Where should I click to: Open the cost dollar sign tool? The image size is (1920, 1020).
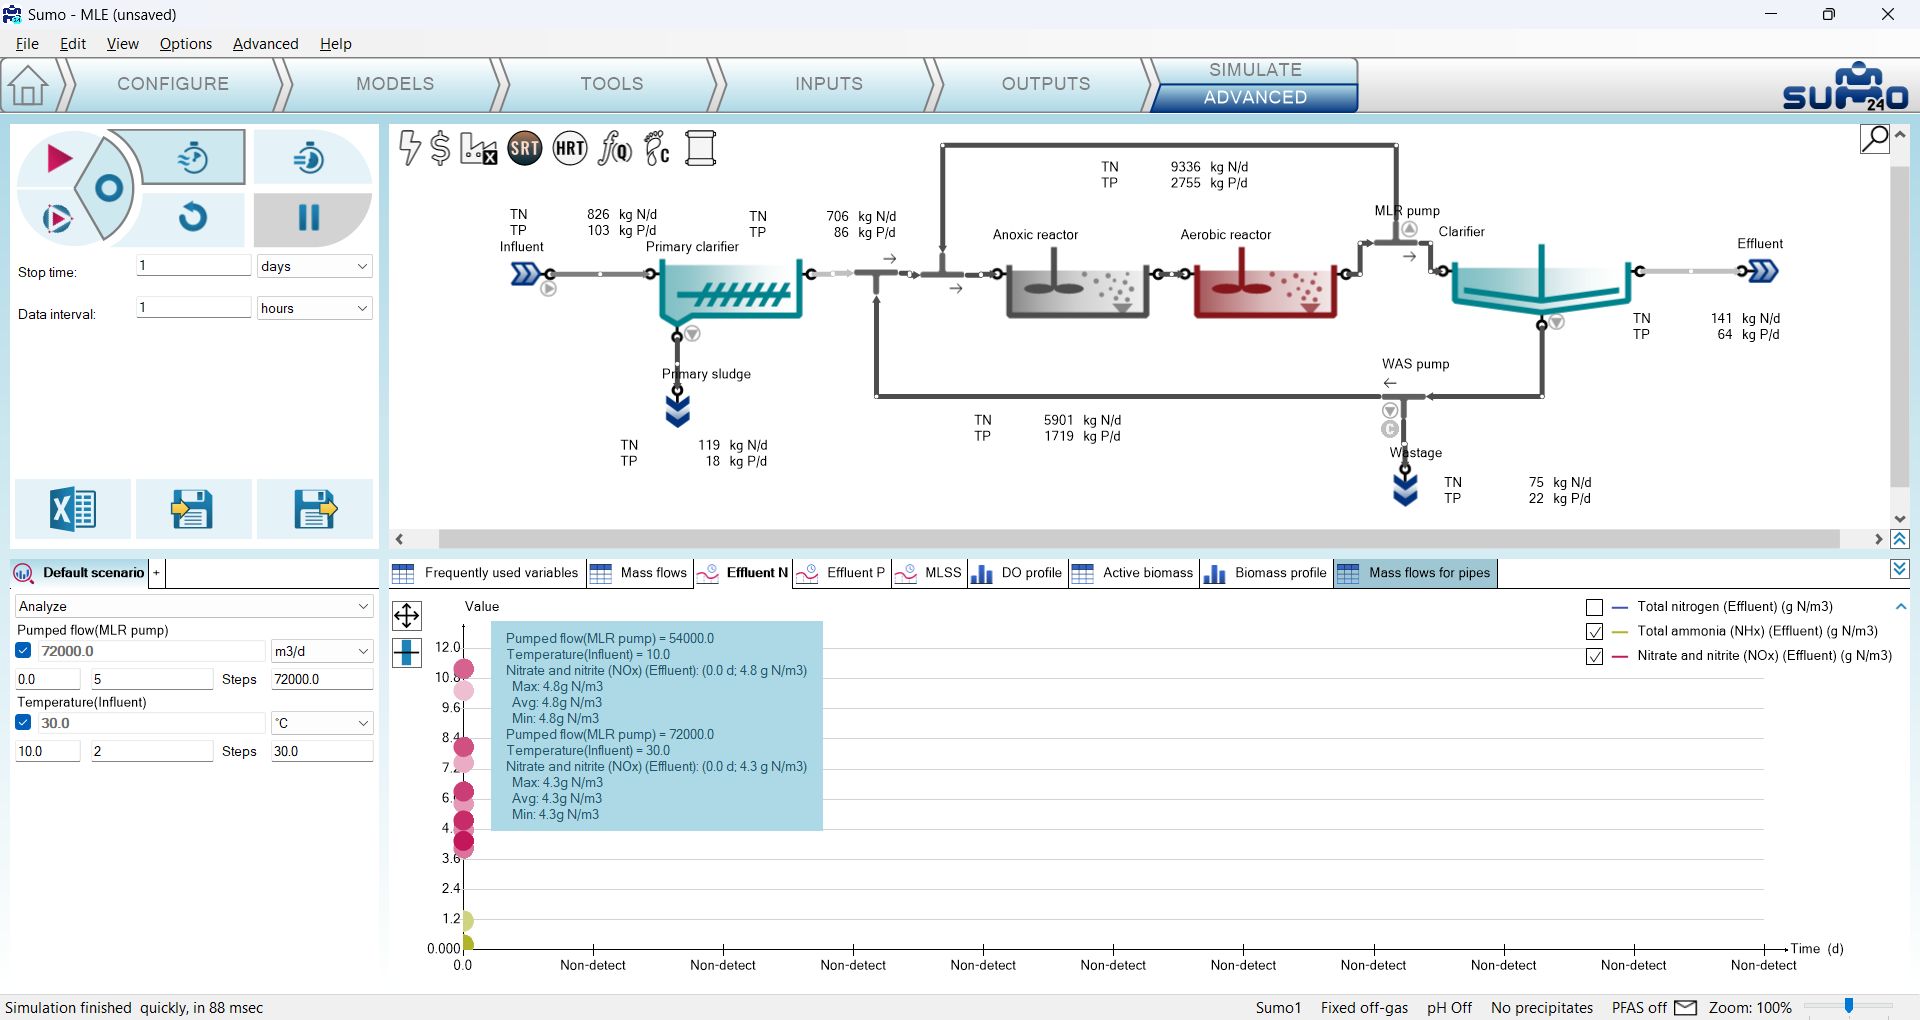coord(440,148)
